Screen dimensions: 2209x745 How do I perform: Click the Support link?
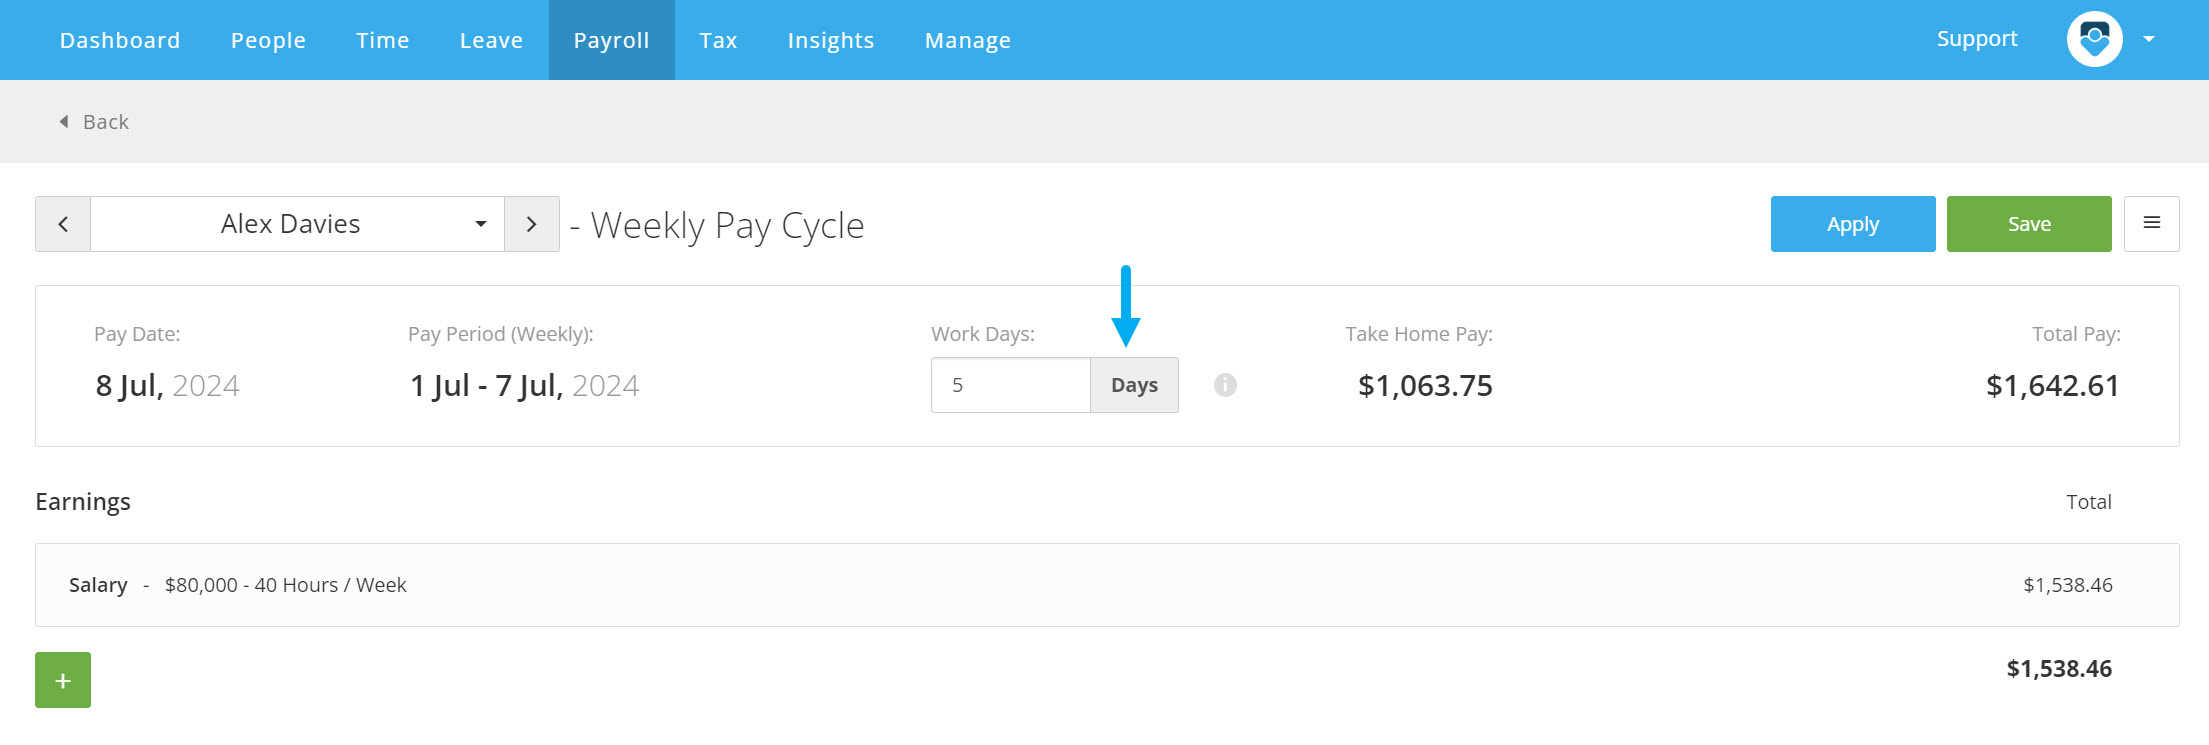click(1977, 39)
